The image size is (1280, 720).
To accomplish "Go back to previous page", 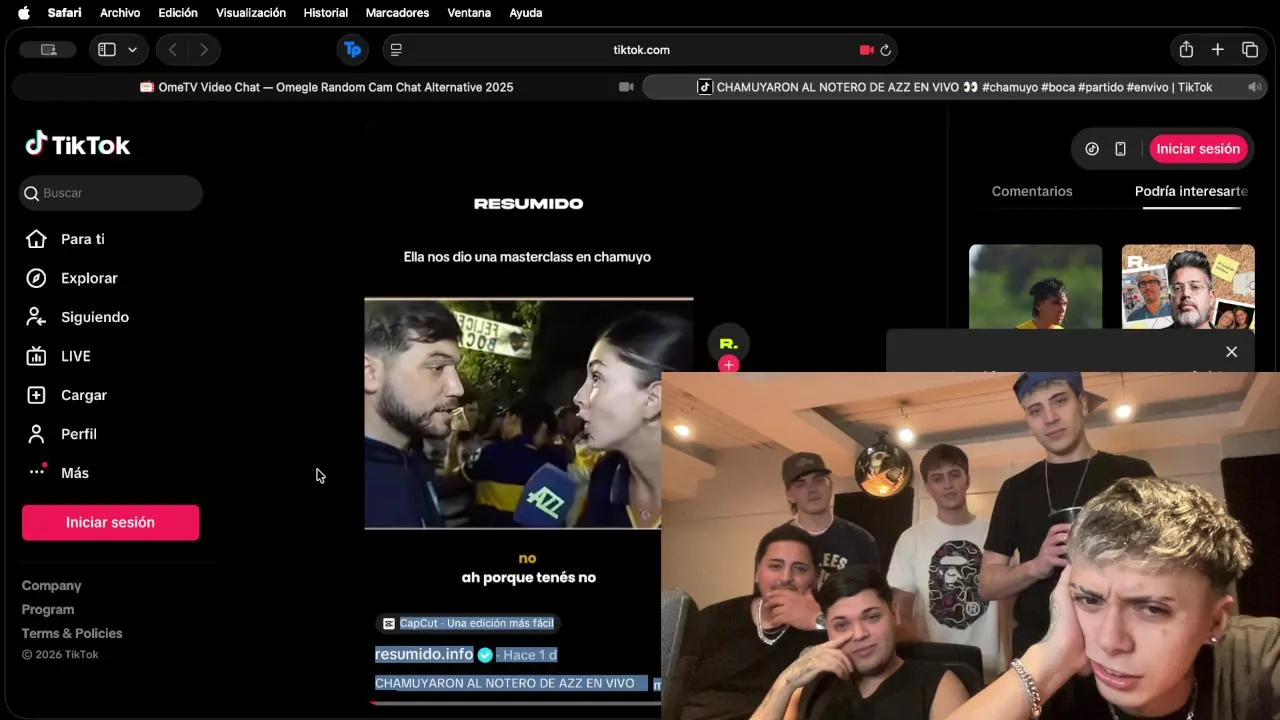I will tap(172, 50).
